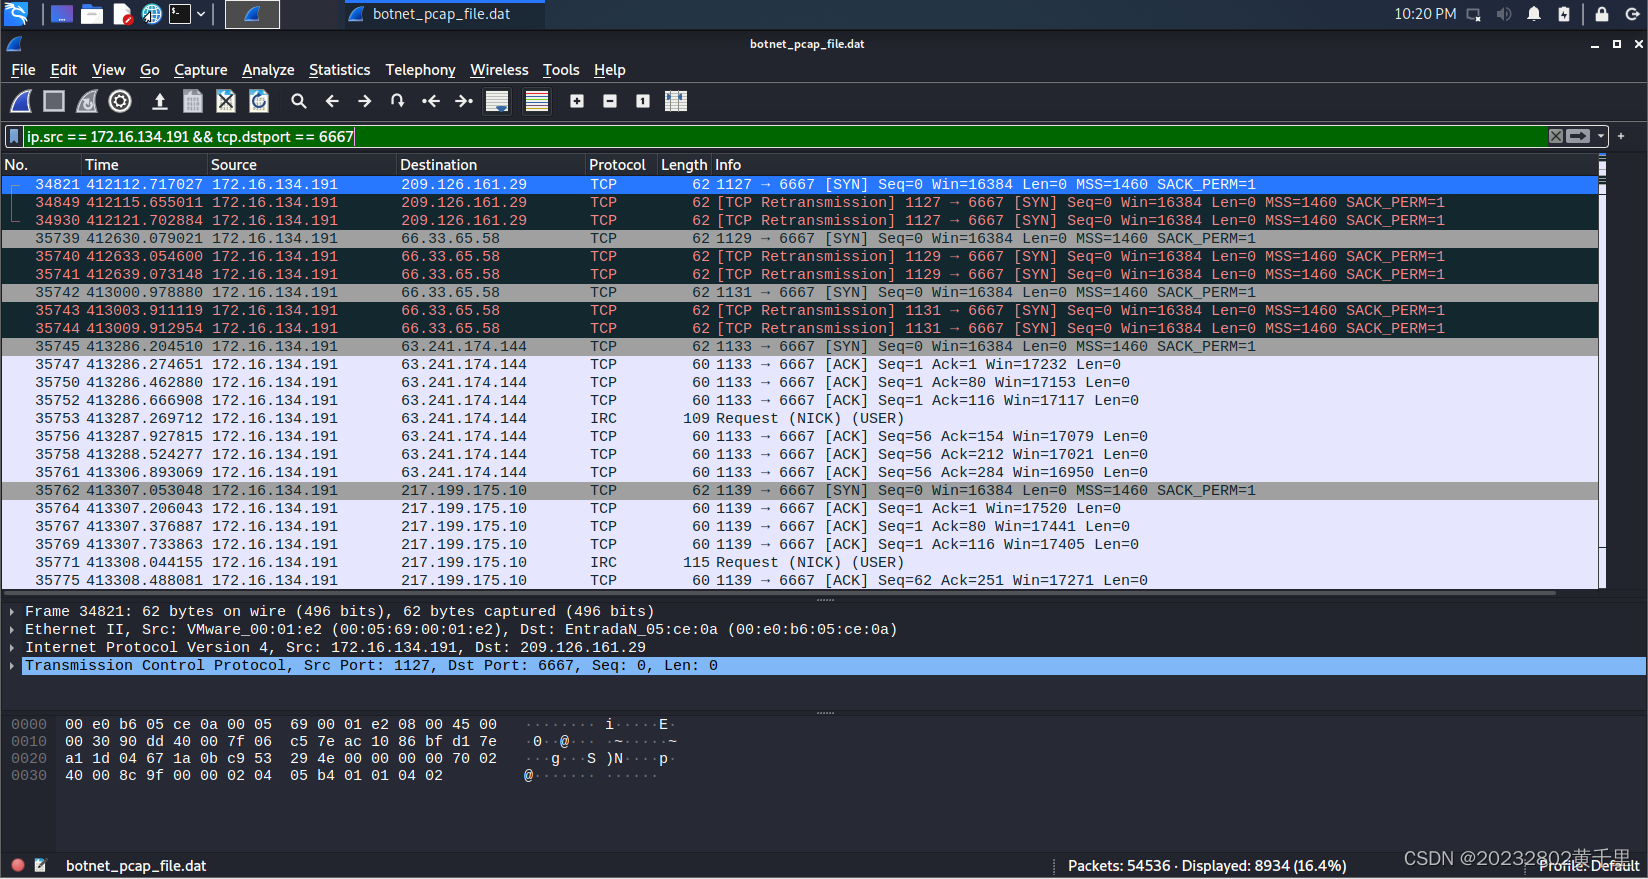1648x879 pixels.
Task: Expand Transmission Control Protocol section
Action: tap(12, 666)
